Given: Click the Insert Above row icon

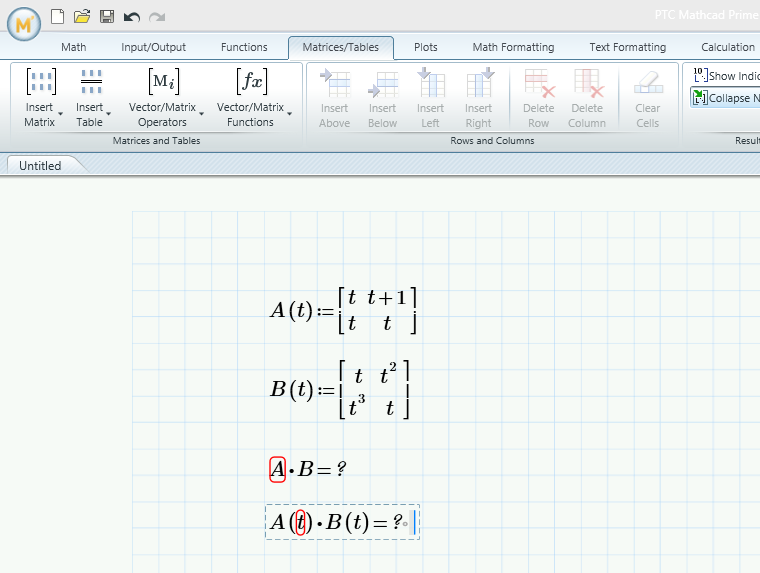Looking at the screenshot, I should [x=335, y=83].
